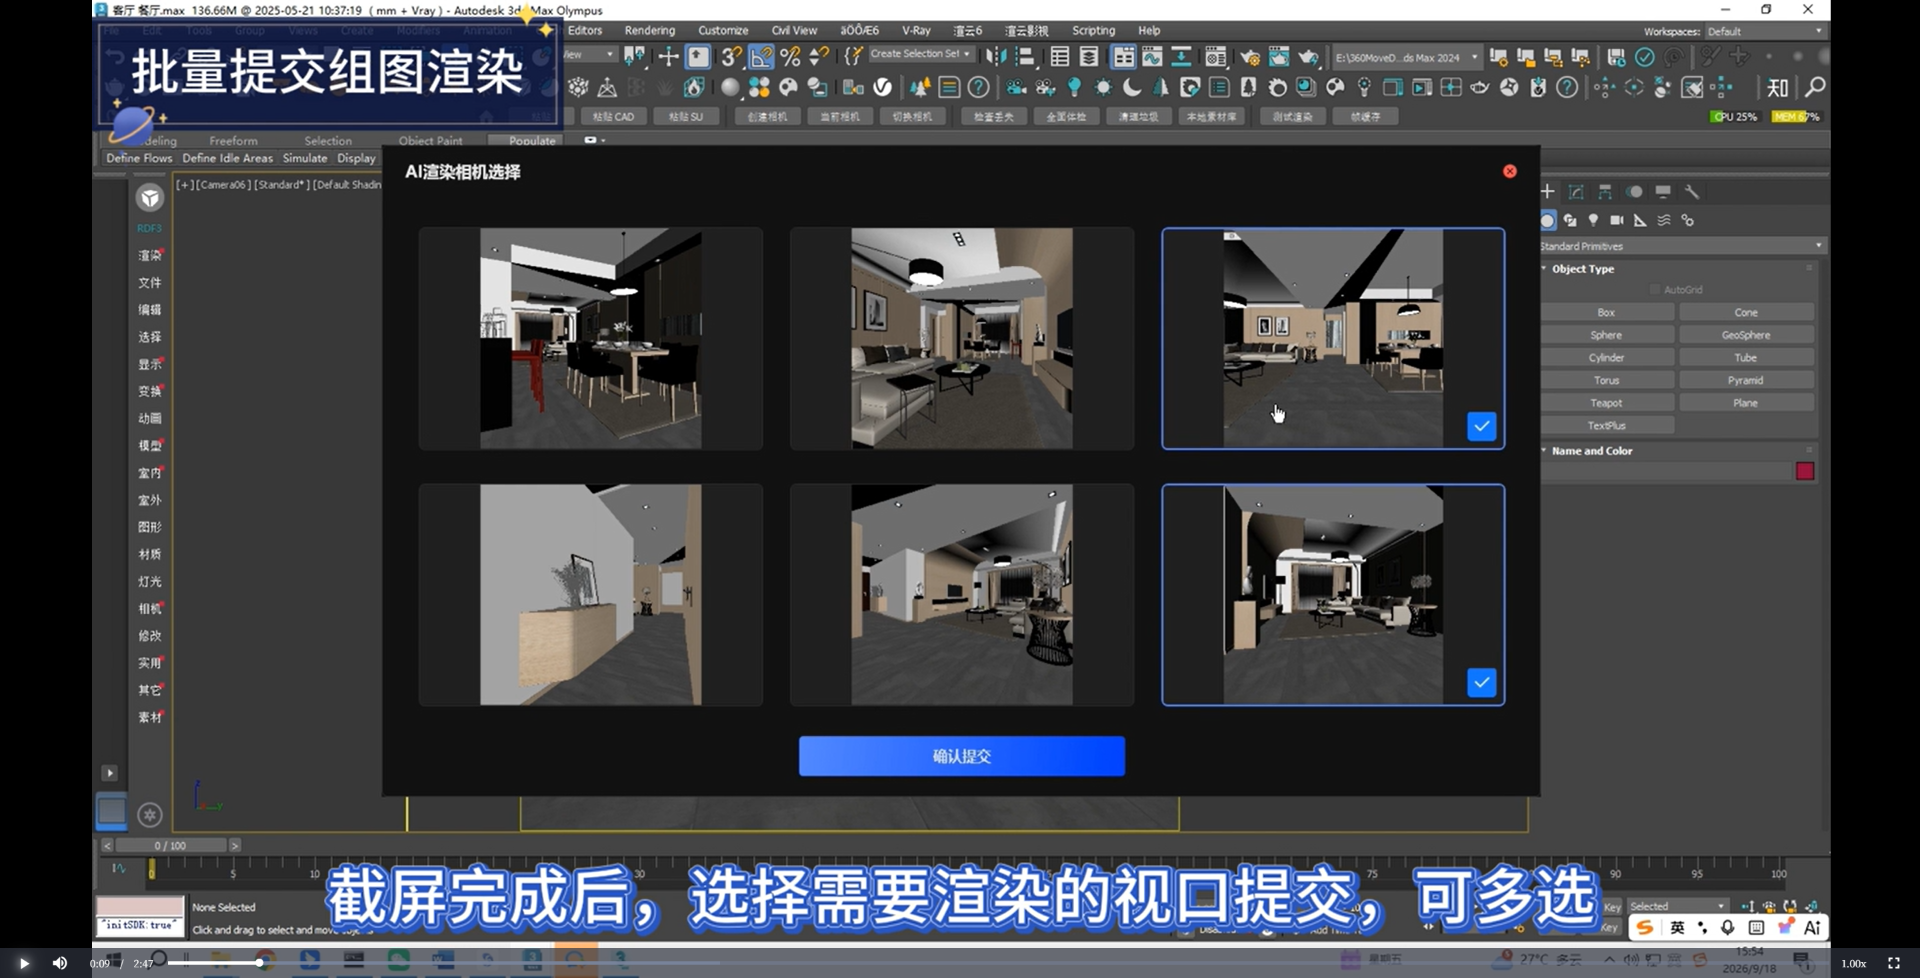Image resolution: width=1920 pixels, height=978 pixels.
Task: Open the V-Ray menu
Action: [x=916, y=31]
